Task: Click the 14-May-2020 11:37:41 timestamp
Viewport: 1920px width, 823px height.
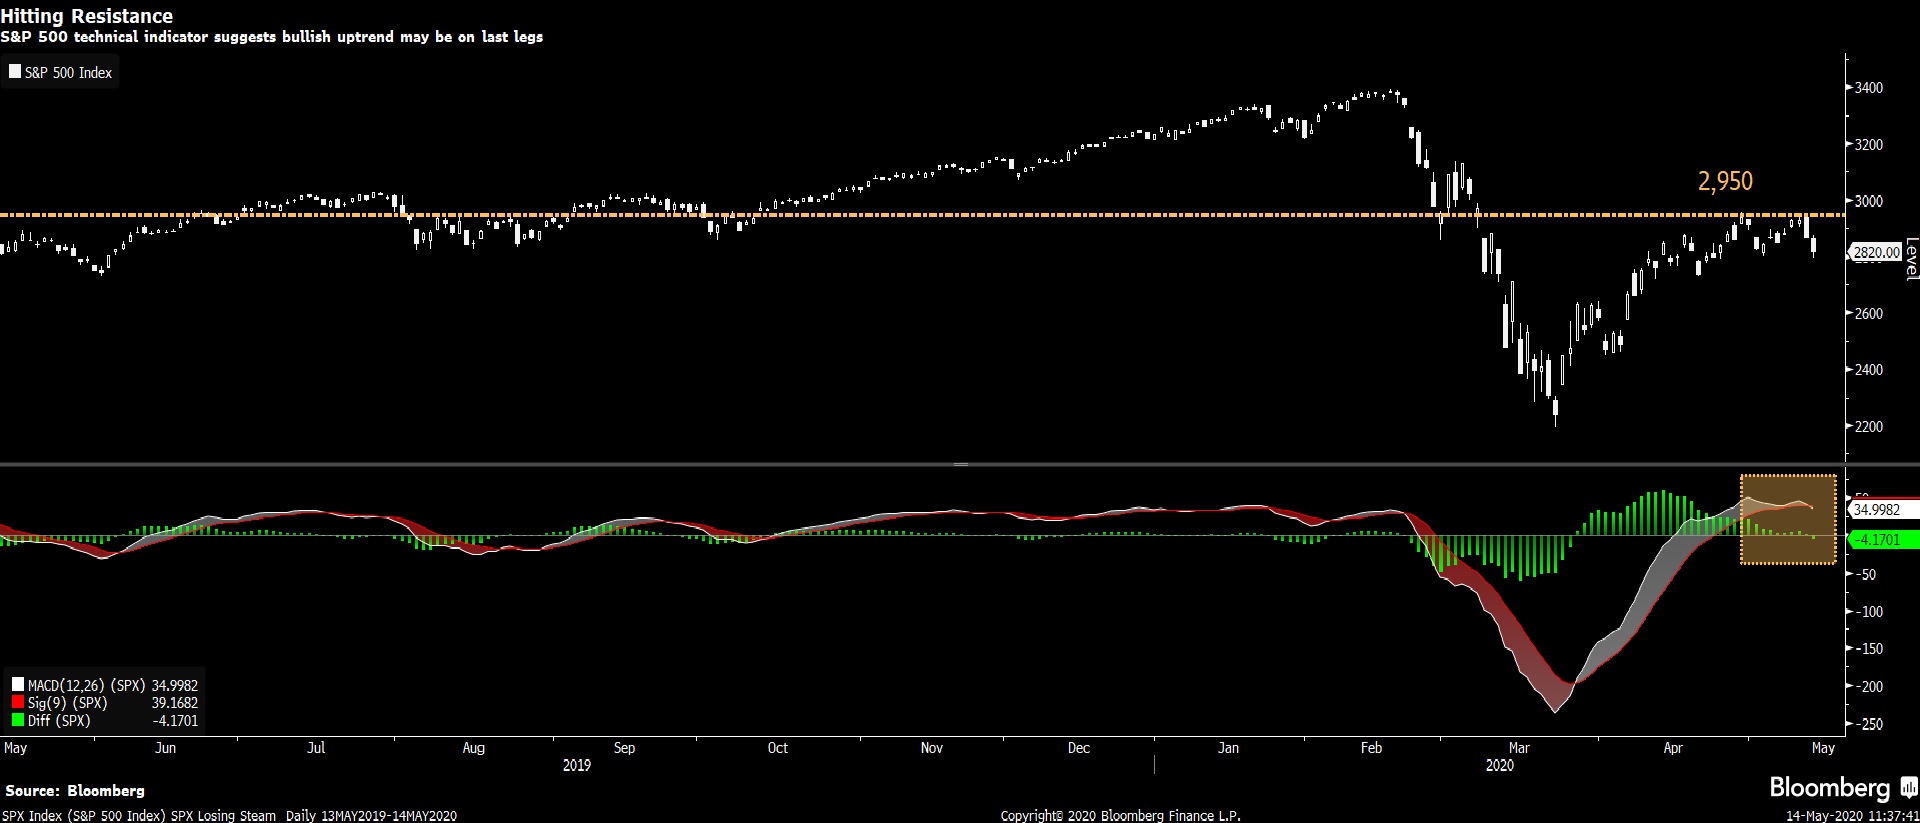Action: tap(1852, 816)
